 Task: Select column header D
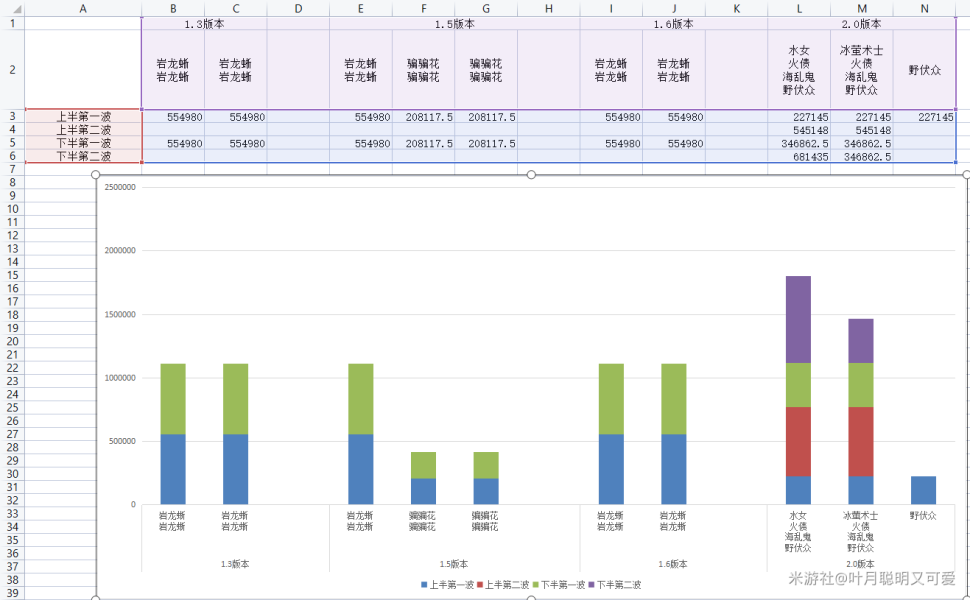298,8
